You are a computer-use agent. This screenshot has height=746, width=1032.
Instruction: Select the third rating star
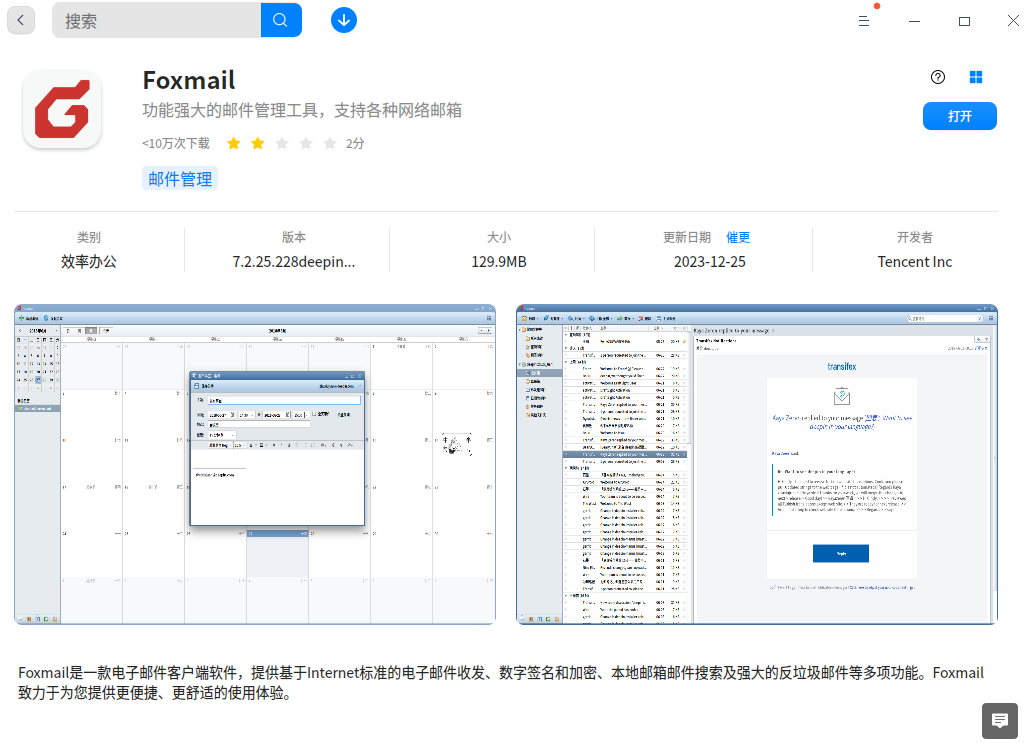point(282,144)
